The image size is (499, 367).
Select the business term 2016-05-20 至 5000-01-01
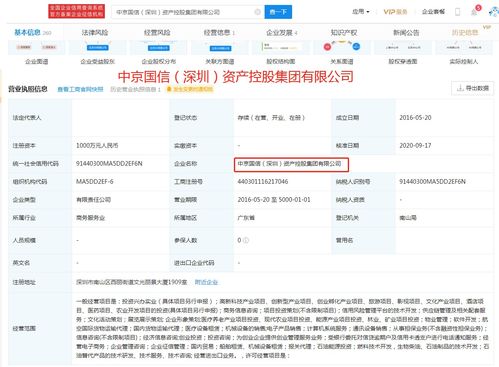(x=274, y=199)
